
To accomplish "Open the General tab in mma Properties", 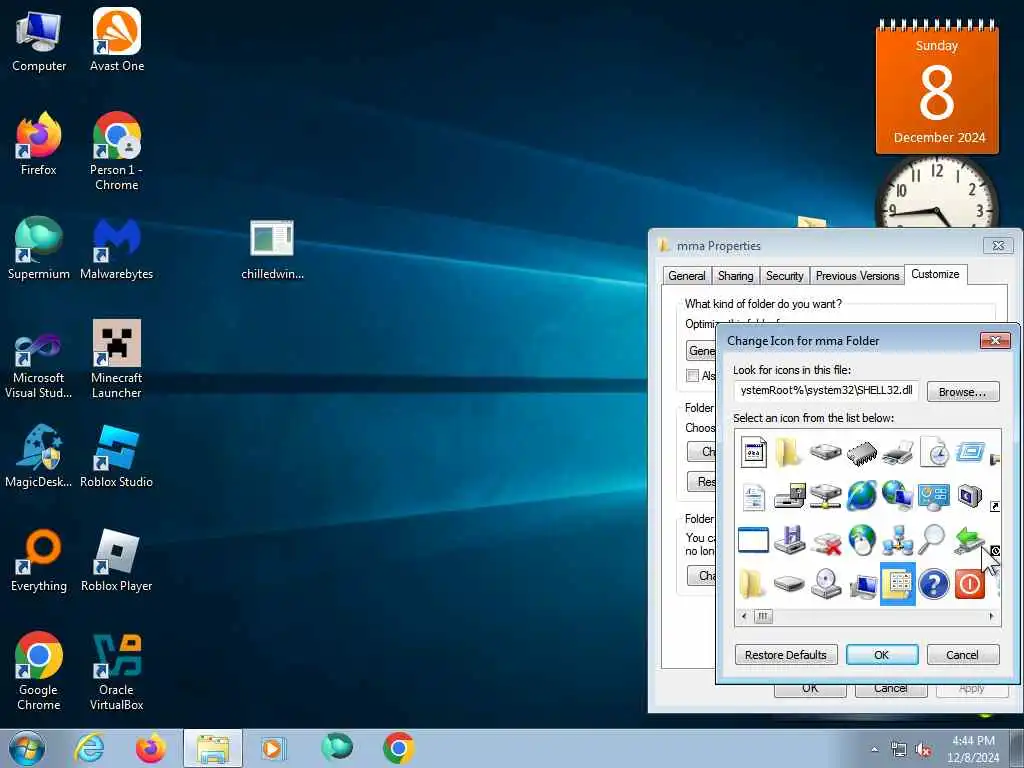I will click(686, 276).
